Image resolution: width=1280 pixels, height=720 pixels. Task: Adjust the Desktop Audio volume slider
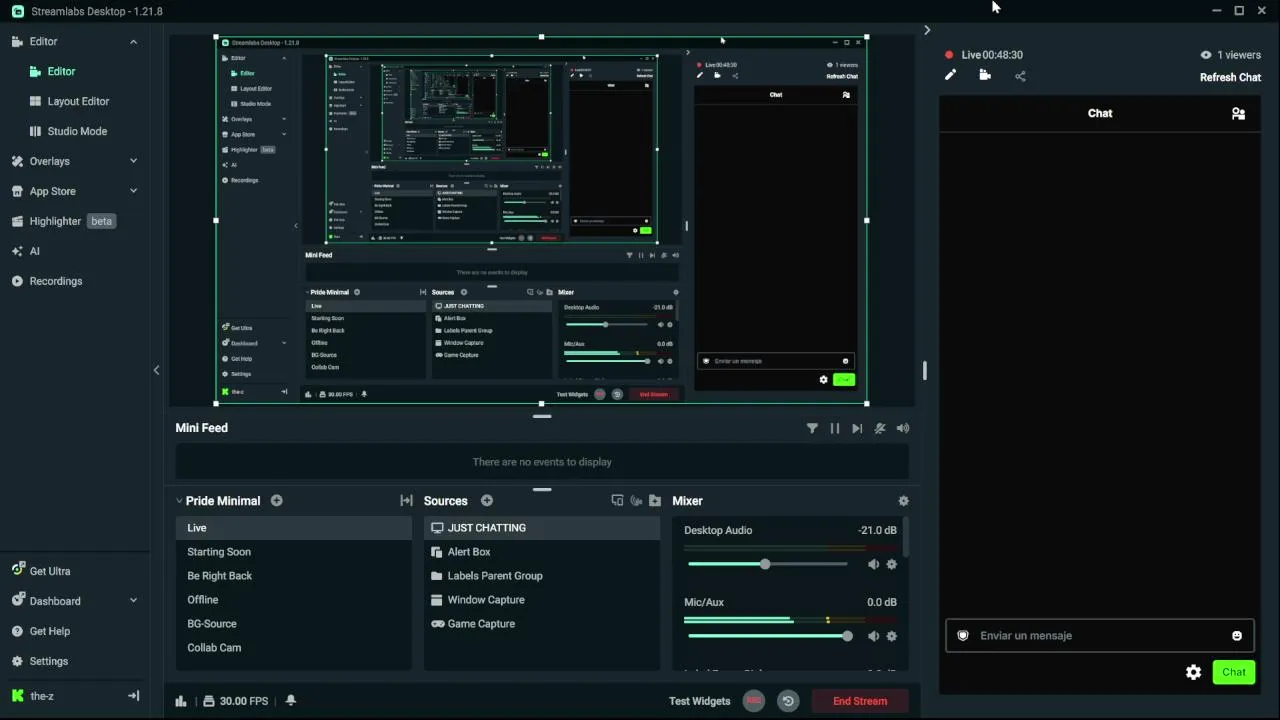[x=767, y=565]
